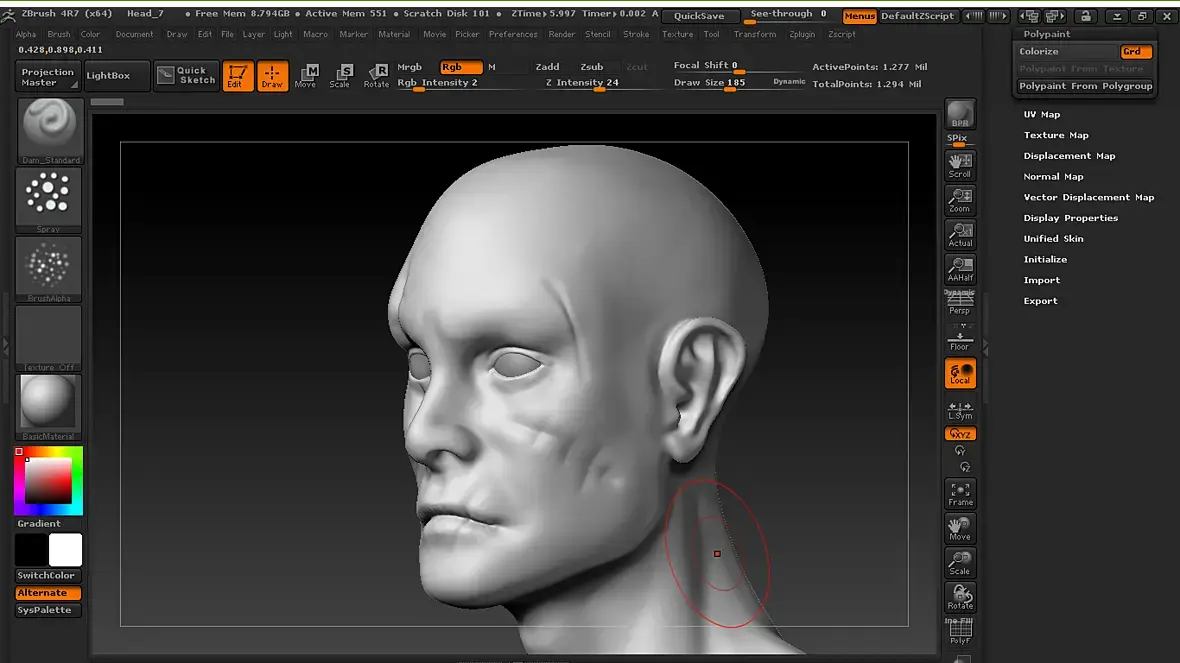Expand the Vector Displacement Map section

click(x=1089, y=197)
